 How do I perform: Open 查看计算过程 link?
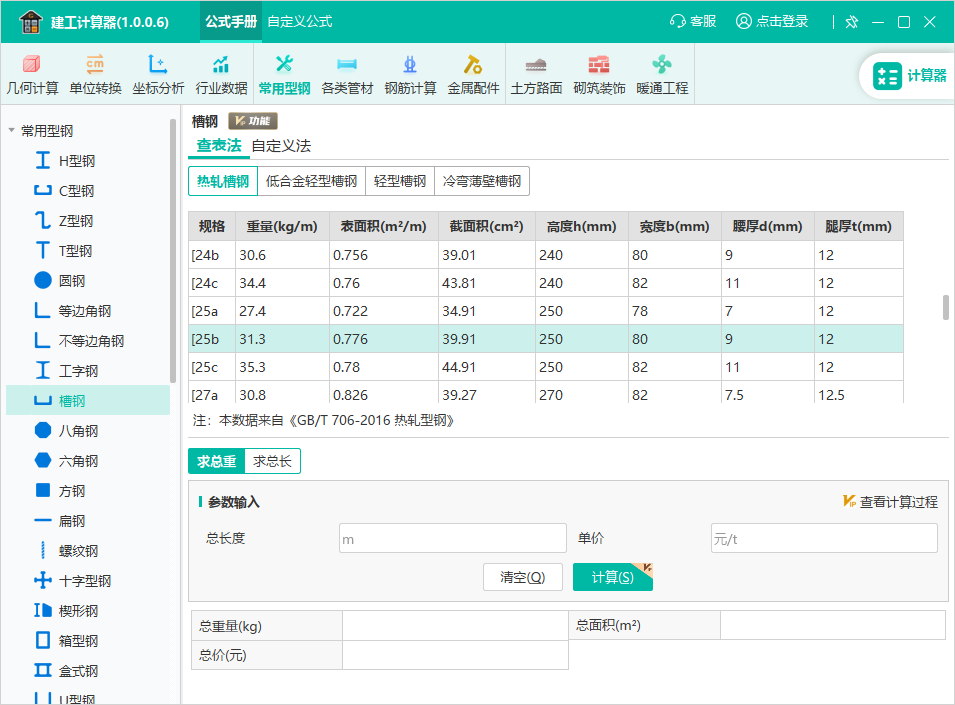point(890,502)
